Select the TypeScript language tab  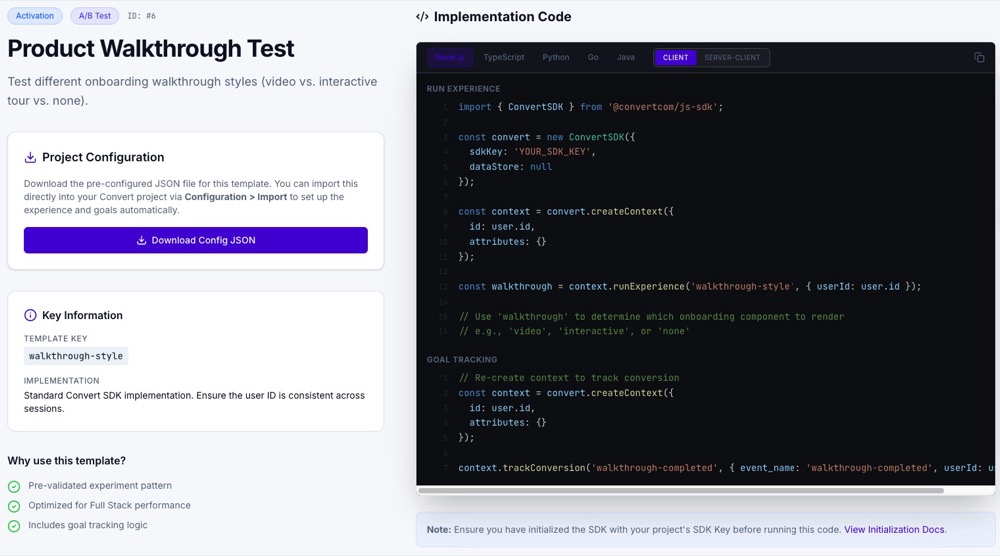(x=504, y=58)
